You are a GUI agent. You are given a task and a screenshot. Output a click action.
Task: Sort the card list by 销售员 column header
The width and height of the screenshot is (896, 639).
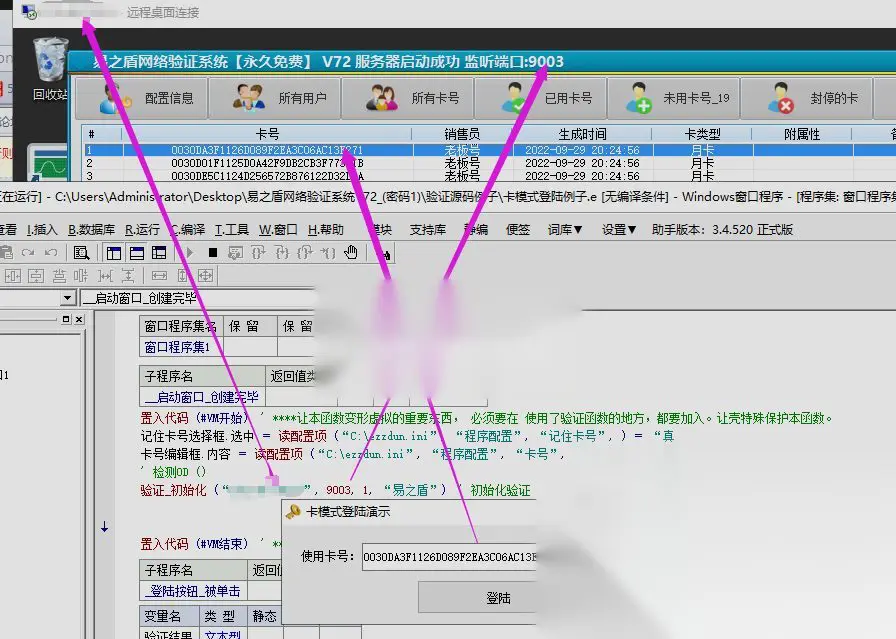462,134
